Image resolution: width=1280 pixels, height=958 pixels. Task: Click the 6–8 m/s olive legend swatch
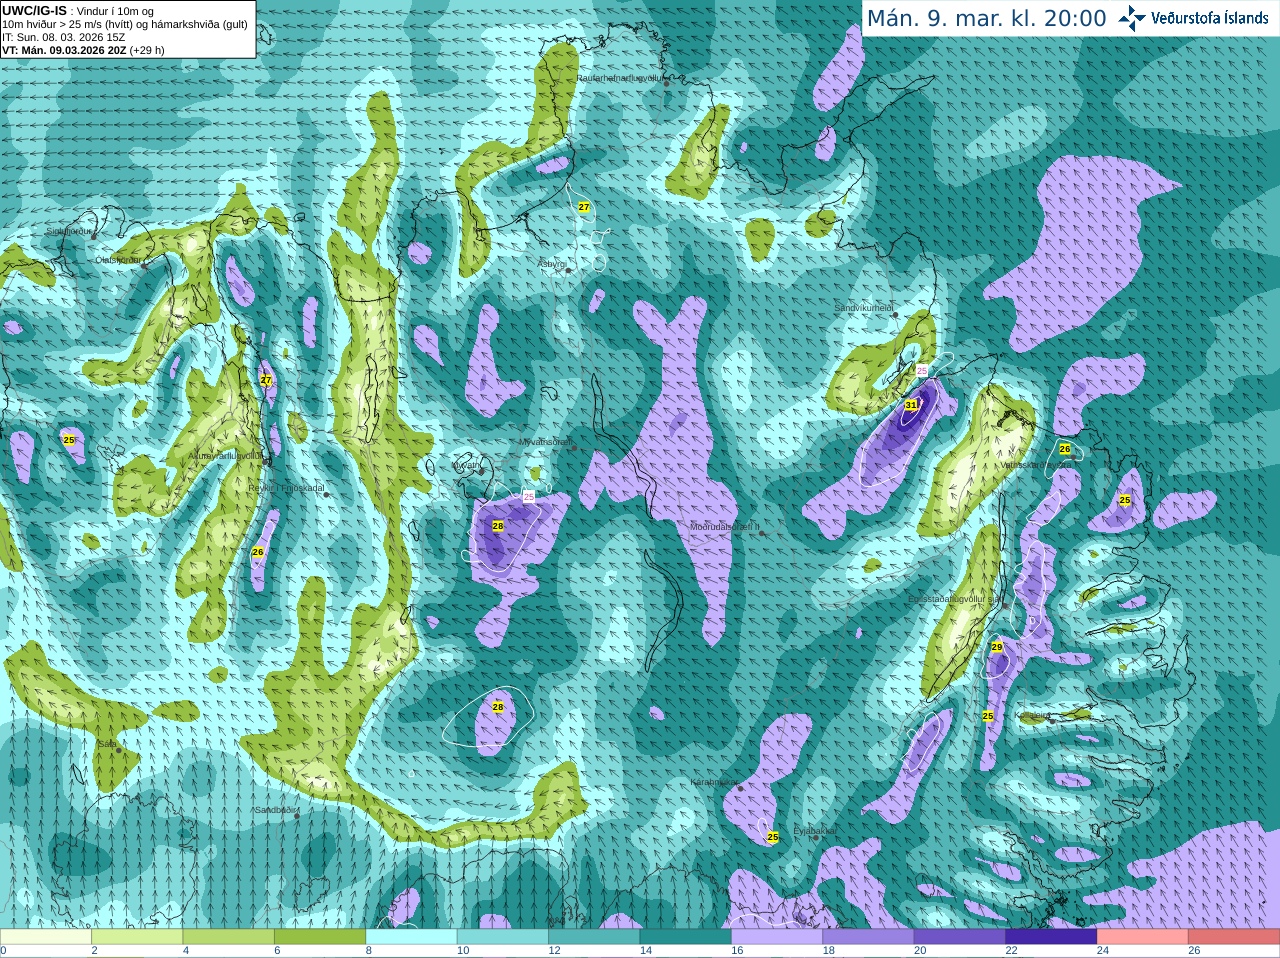click(x=320, y=936)
